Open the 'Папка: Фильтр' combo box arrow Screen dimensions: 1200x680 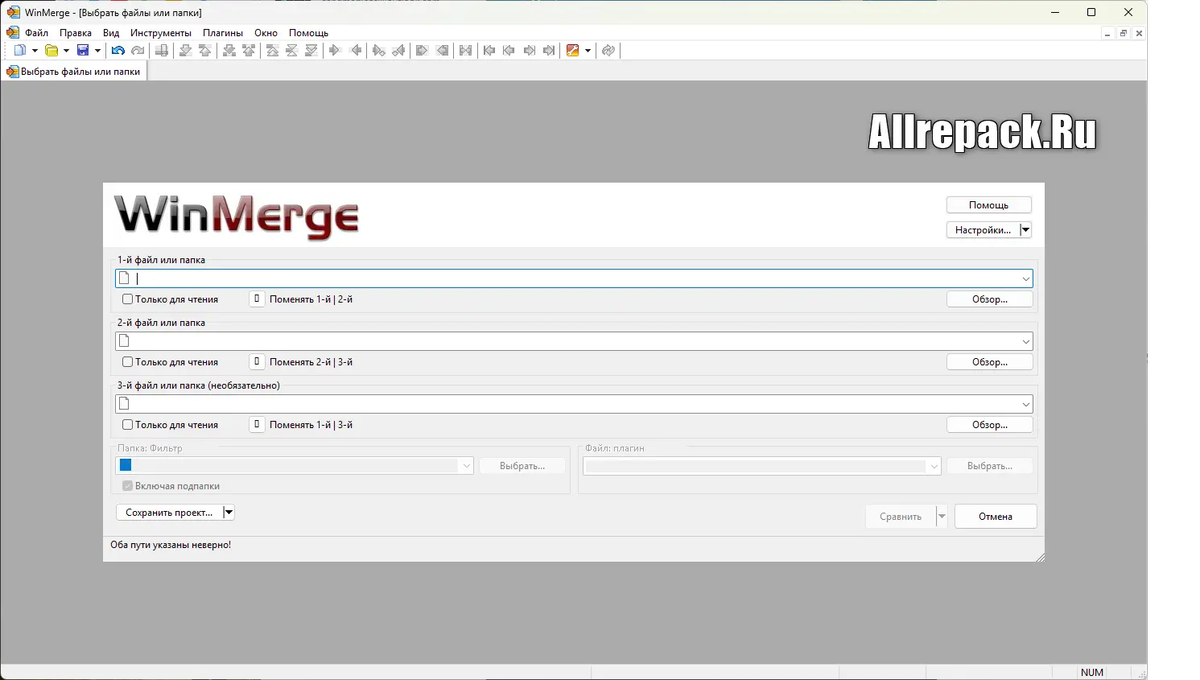[466, 466]
